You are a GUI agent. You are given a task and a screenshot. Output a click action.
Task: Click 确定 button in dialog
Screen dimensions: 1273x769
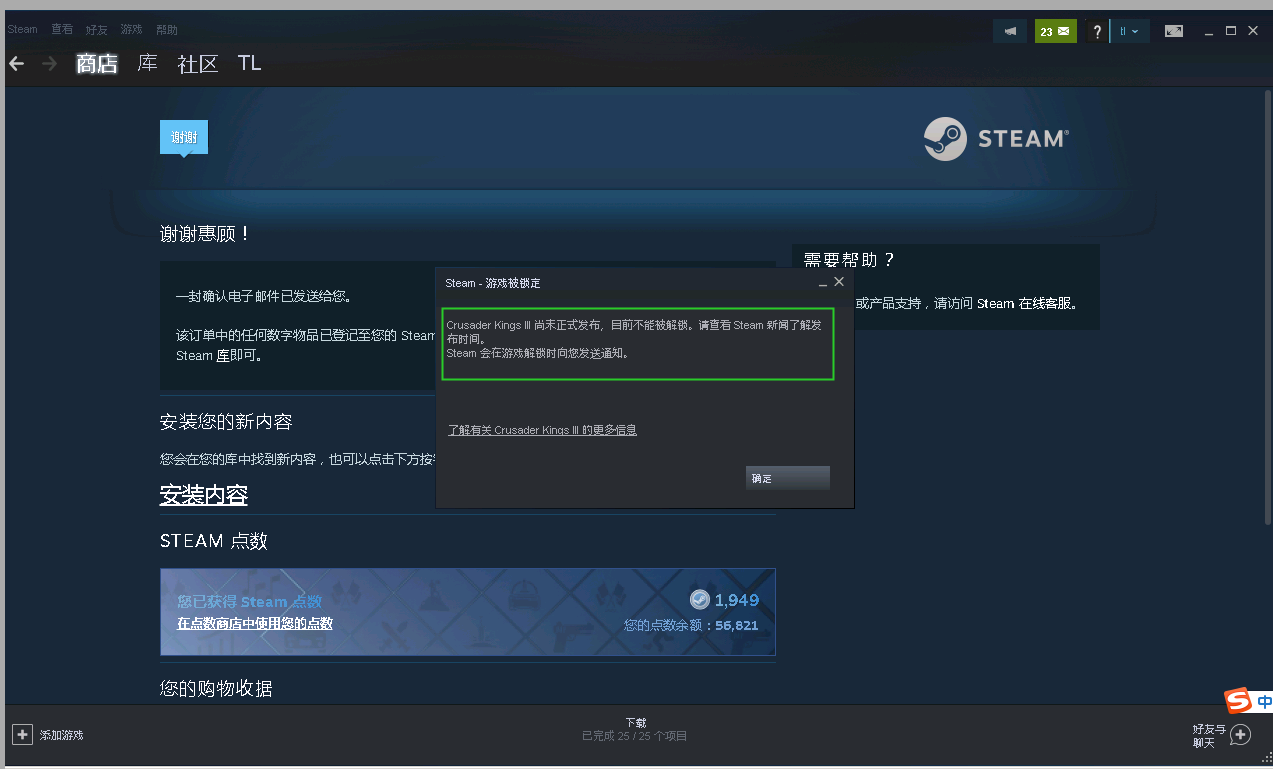point(788,478)
